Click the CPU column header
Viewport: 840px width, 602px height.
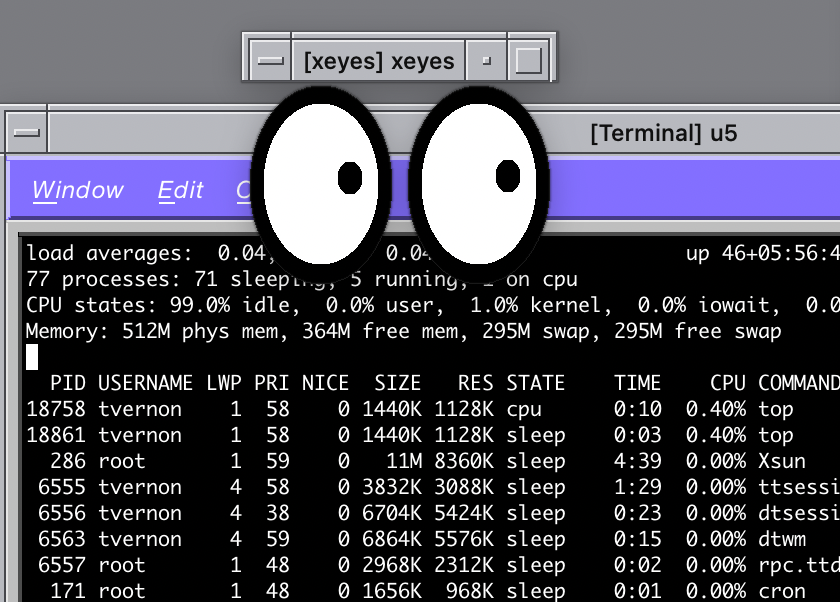(728, 383)
